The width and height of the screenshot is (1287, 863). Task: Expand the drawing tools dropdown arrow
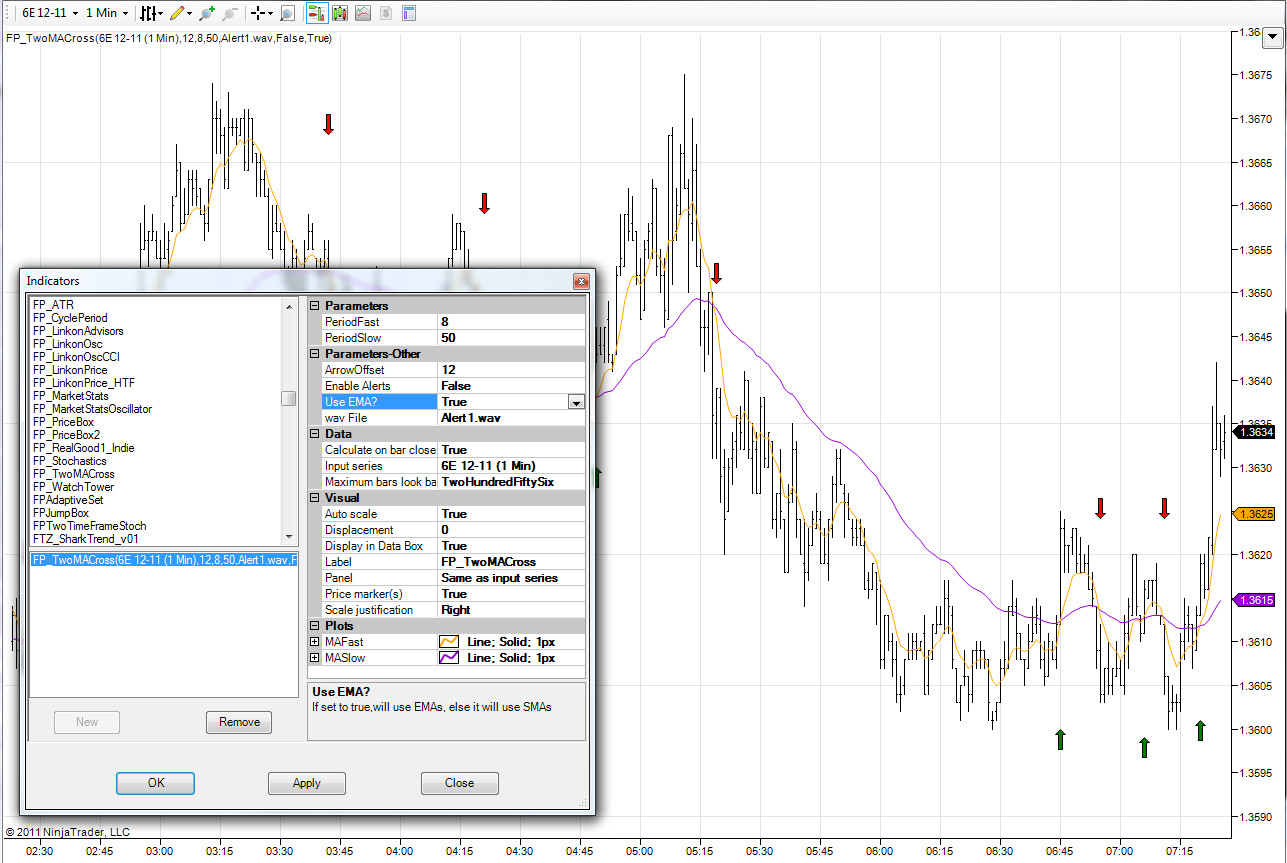click(x=190, y=13)
